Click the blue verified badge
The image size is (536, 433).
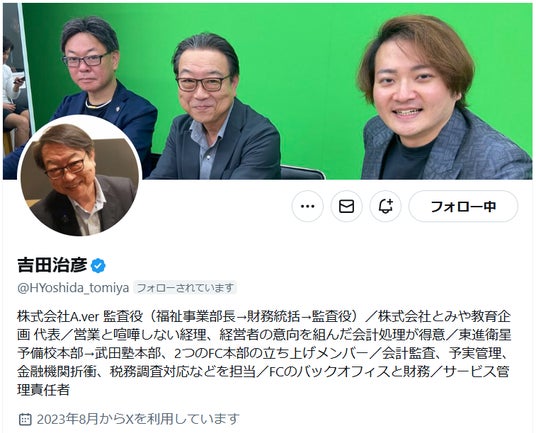[x=98, y=266]
